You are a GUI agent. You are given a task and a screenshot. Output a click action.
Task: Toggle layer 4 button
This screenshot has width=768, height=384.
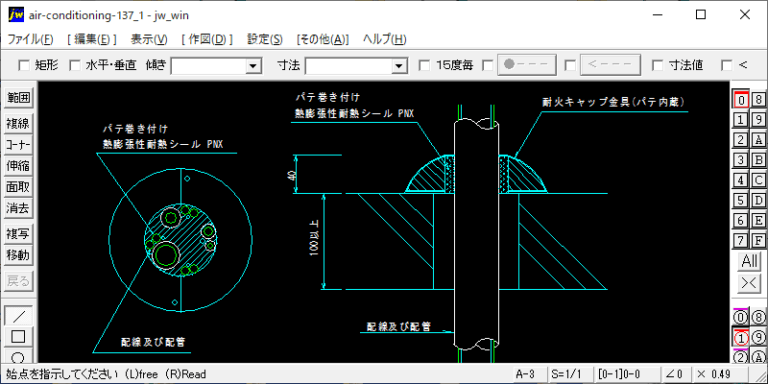(x=741, y=180)
